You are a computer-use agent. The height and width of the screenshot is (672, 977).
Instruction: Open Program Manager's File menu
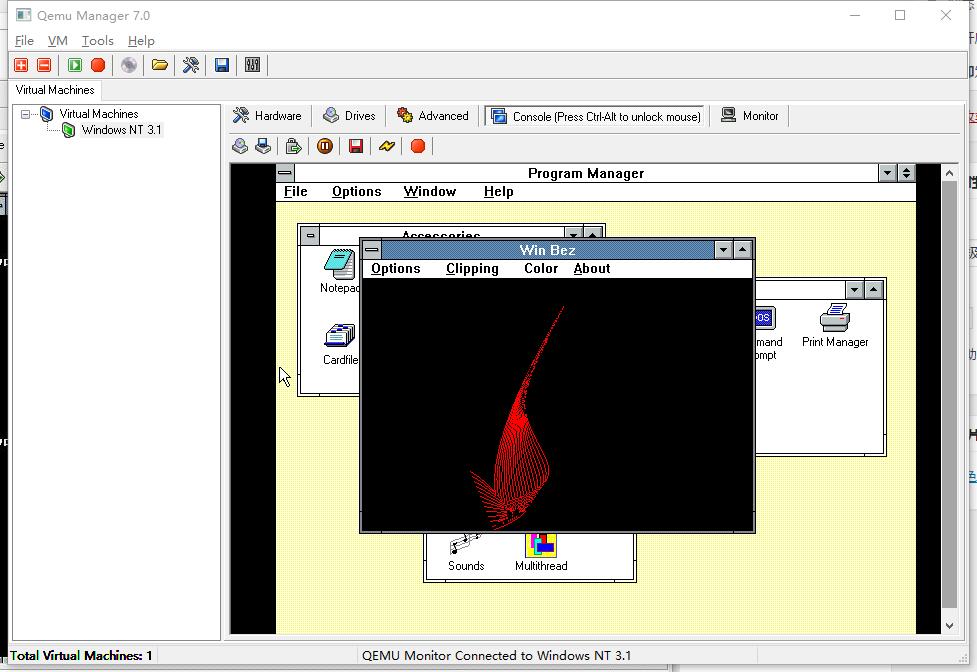coord(295,191)
